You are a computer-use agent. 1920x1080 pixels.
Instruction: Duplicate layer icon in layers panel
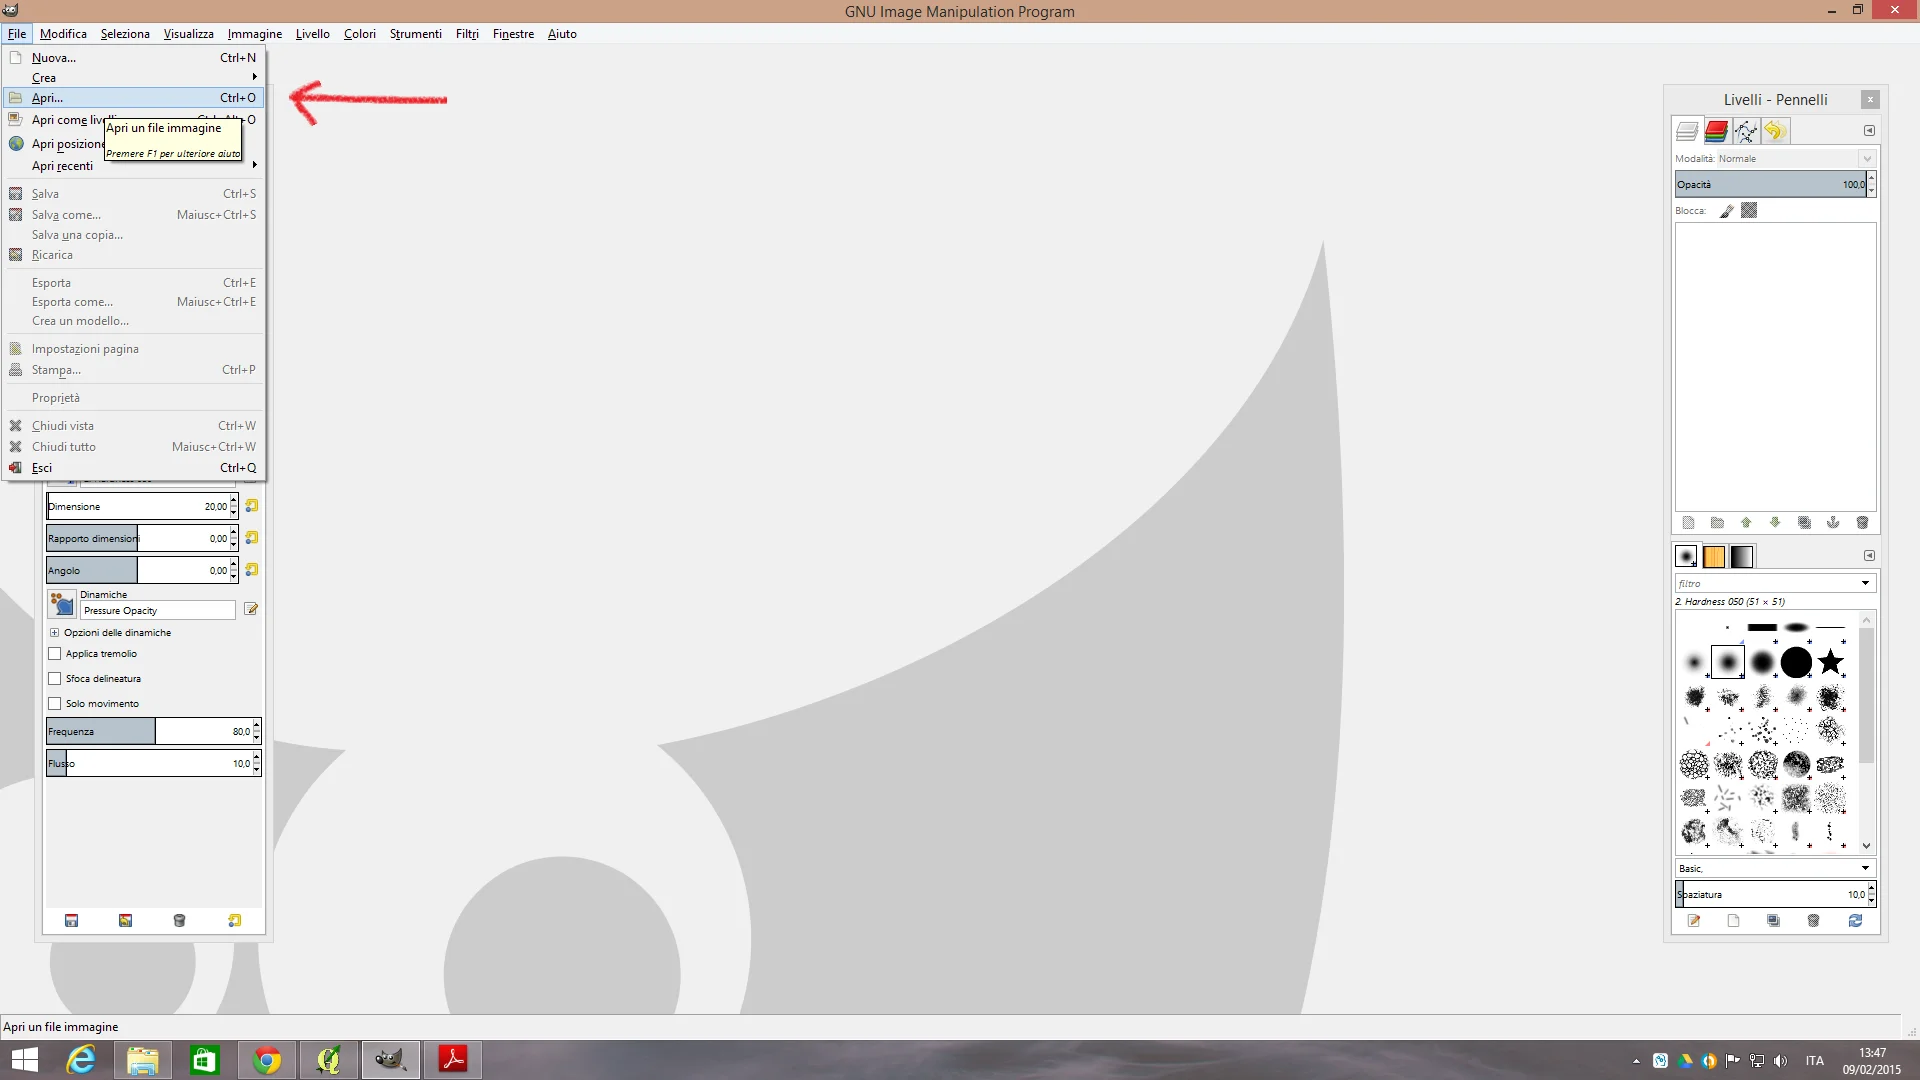[1804, 523]
